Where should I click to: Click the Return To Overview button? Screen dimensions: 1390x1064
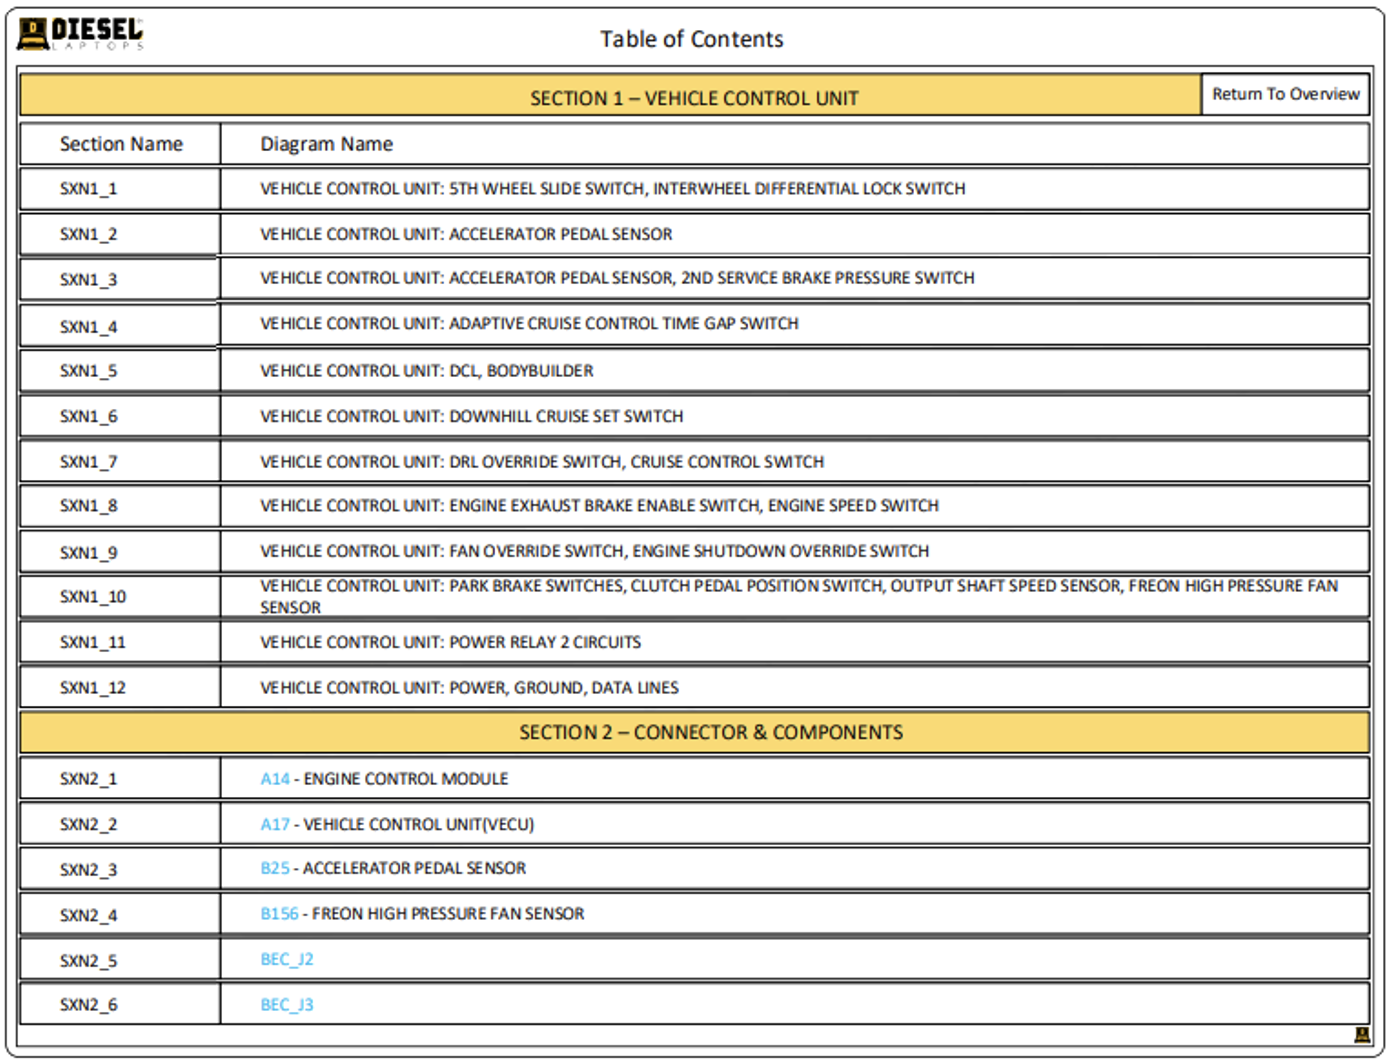[x=1285, y=94]
